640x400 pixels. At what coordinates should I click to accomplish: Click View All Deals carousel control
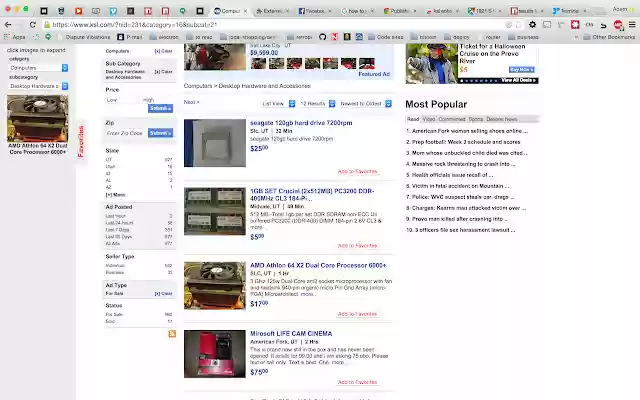click(519, 80)
